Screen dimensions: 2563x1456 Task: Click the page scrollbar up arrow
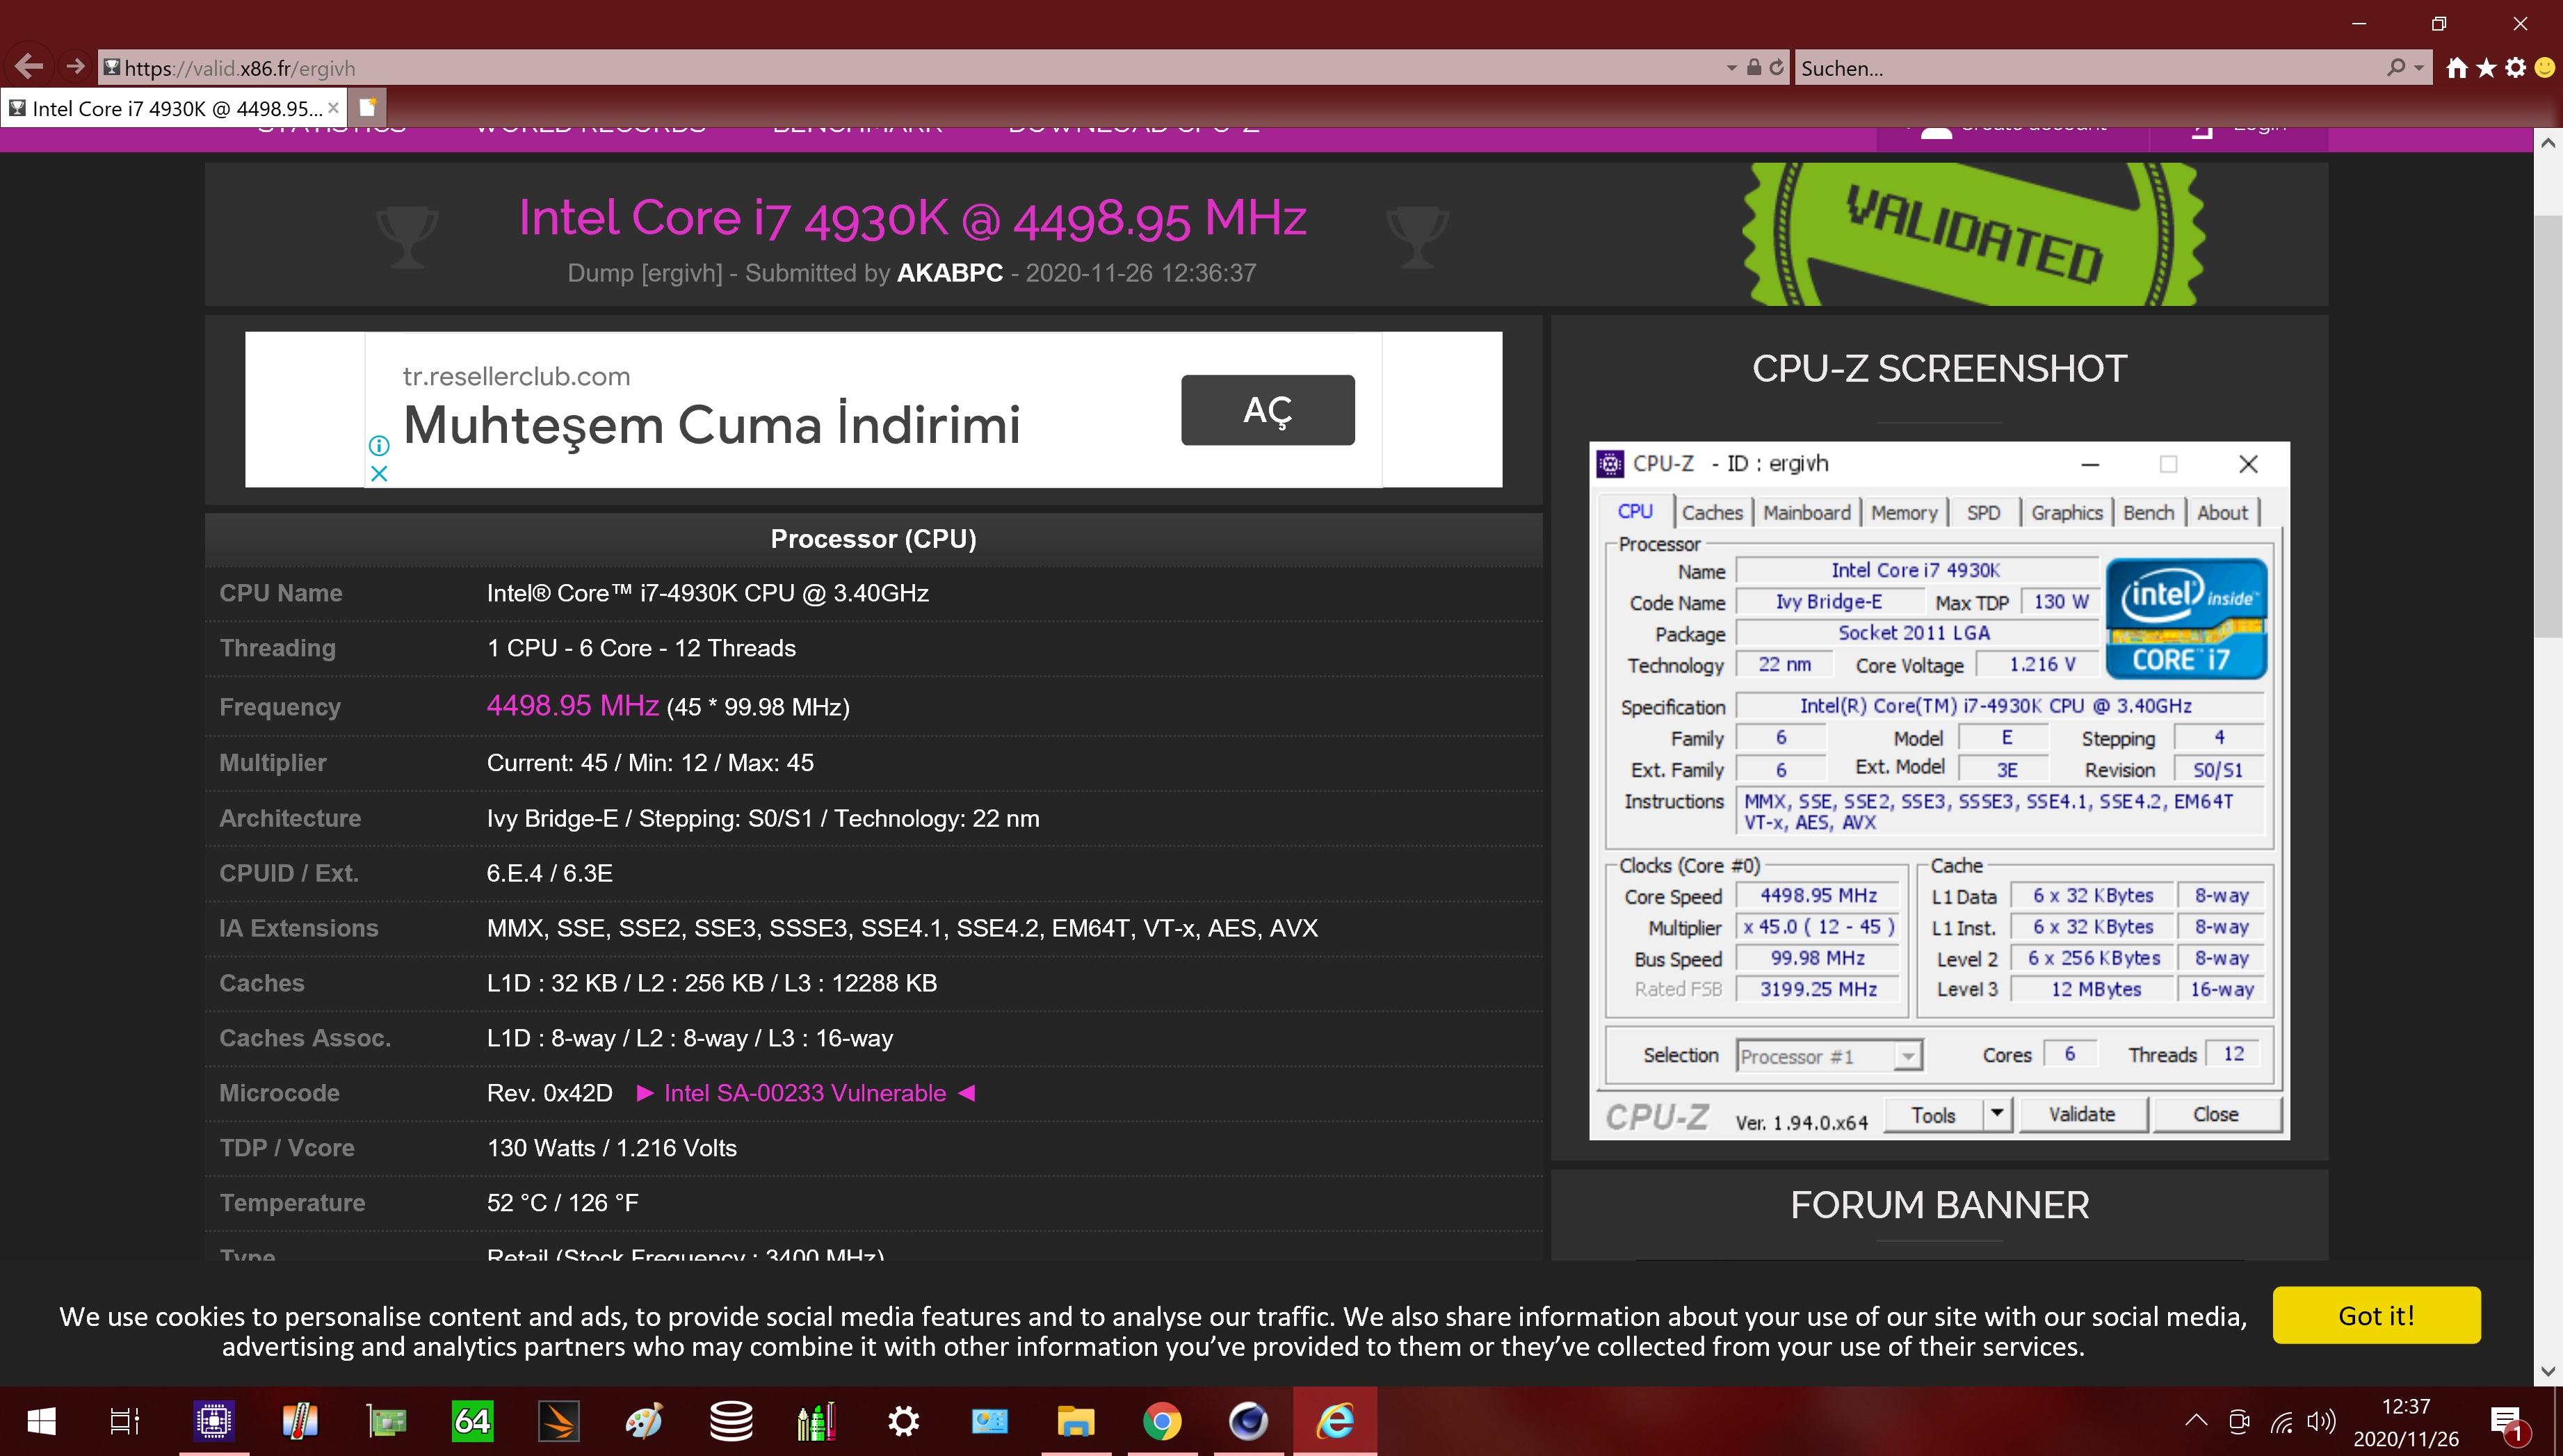click(x=2548, y=143)
